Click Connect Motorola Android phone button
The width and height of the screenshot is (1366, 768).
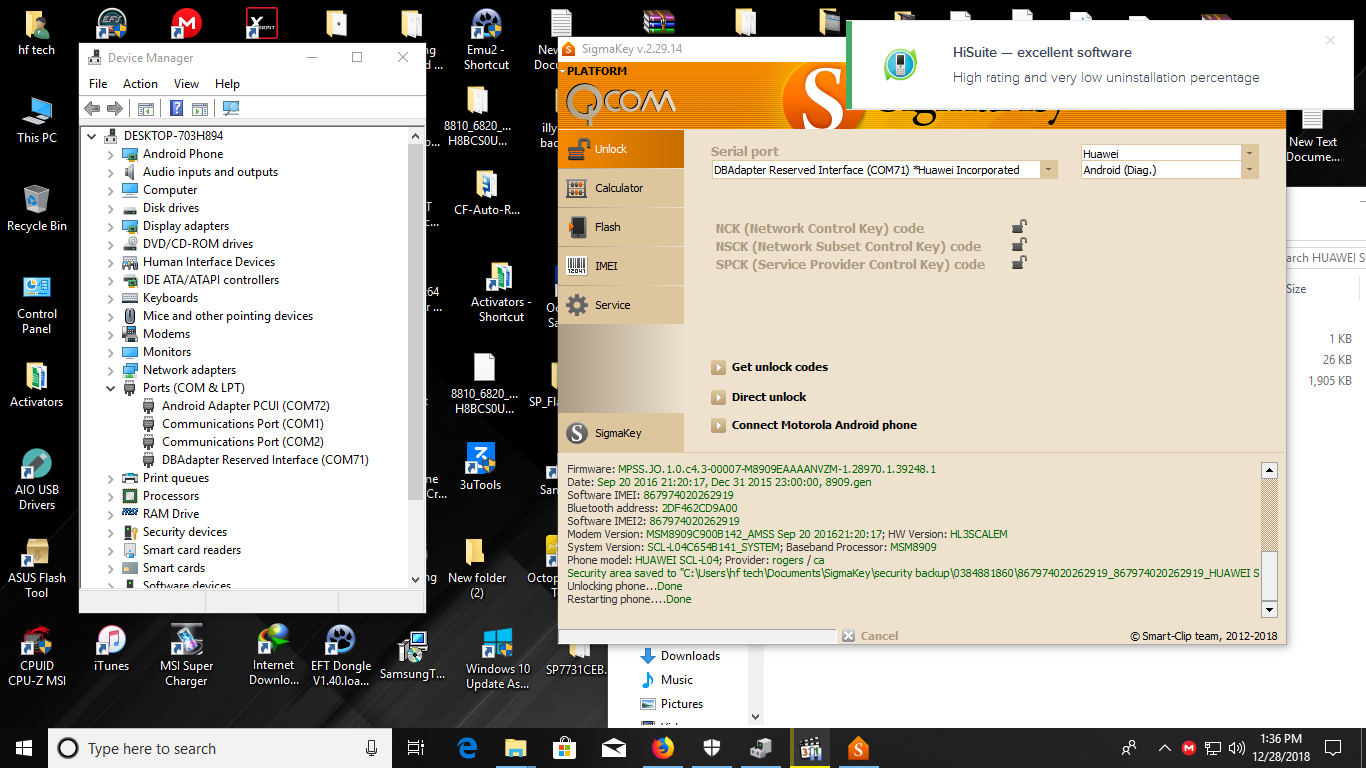[x=814, y=425]
